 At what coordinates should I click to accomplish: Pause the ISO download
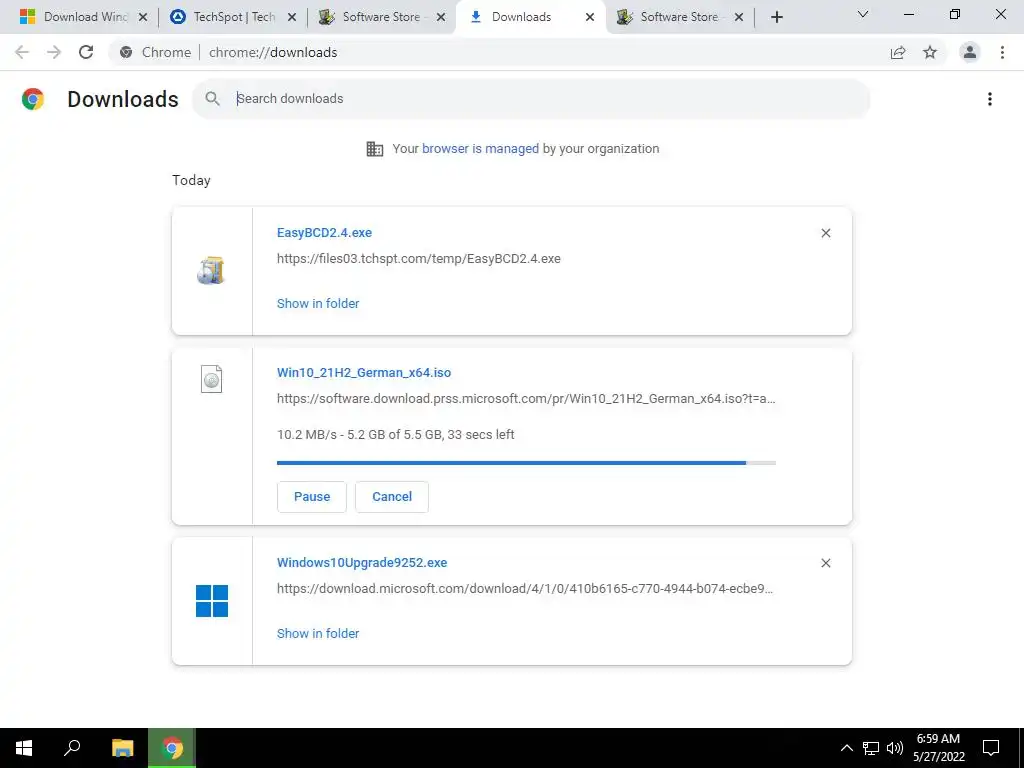click(x=312, y=496)
